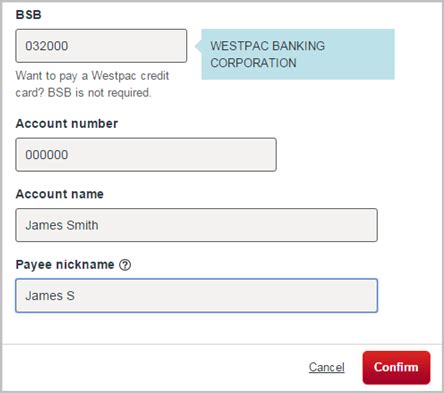This screenshot has height=393, width=444.
Task: Click the tooltip's arrow pointer beside BSB
Action: pos(198,46)
